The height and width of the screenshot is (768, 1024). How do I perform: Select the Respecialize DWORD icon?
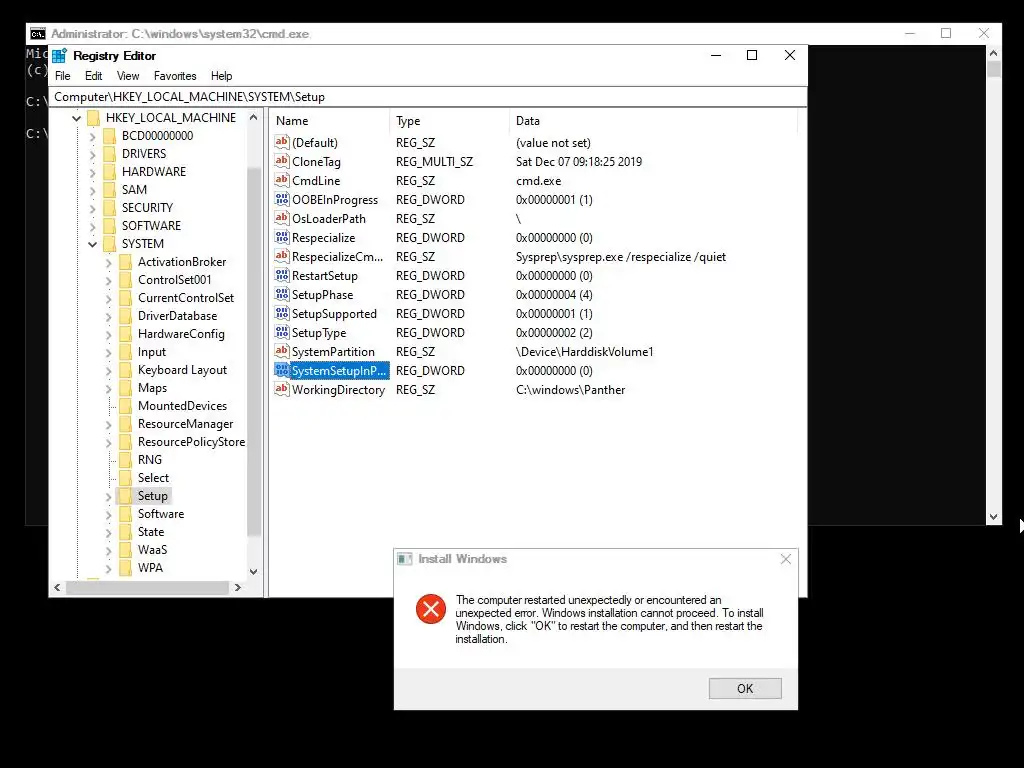click(281, 237)
